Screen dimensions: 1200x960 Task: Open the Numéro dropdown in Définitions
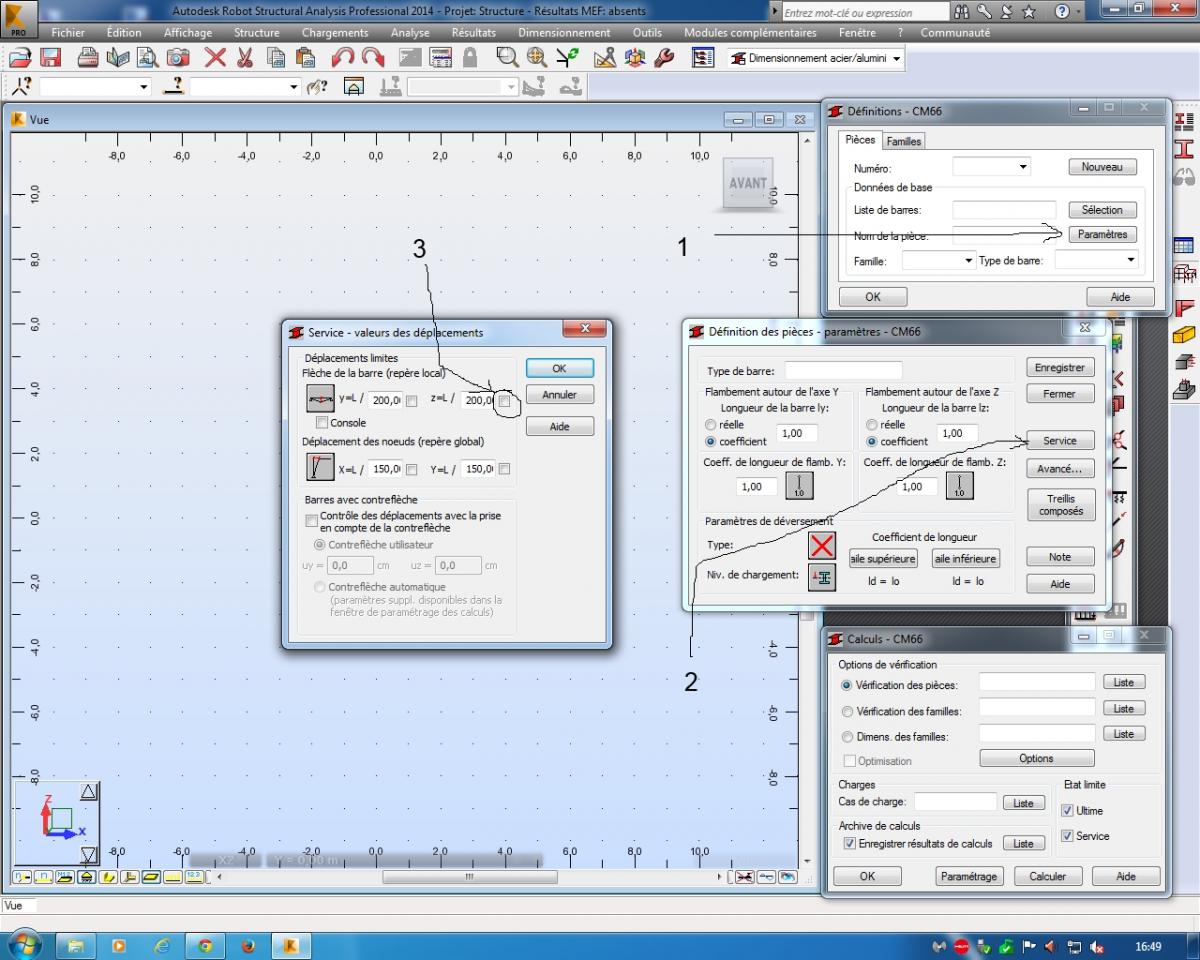1022,168
